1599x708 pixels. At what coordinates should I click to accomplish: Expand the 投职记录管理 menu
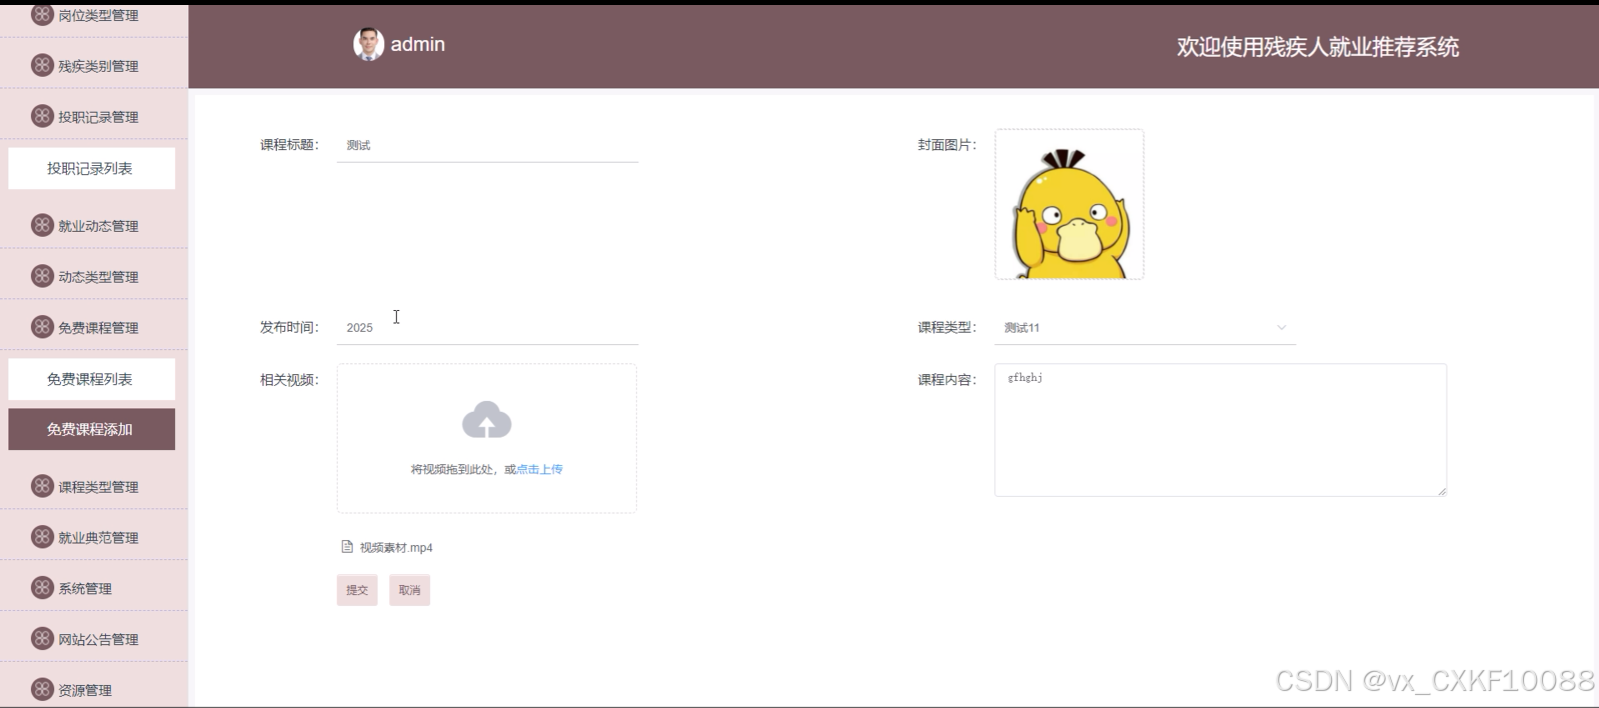coord(94,115)
